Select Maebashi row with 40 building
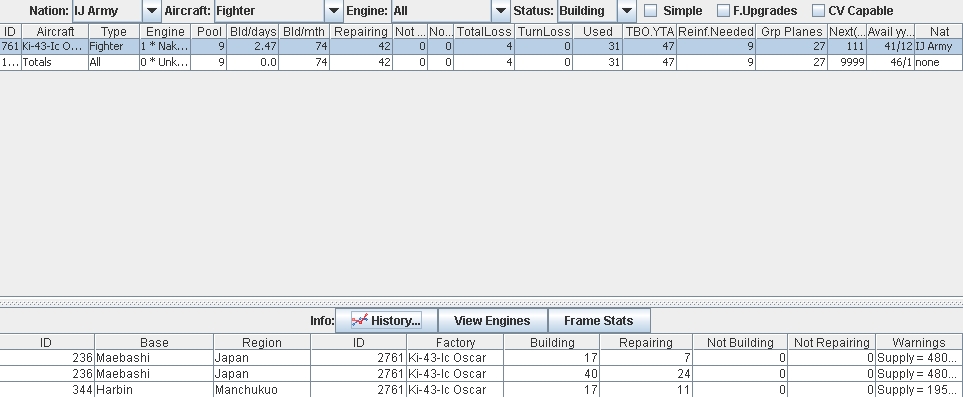This screenshot has width=963, height=397. point(482,374)
